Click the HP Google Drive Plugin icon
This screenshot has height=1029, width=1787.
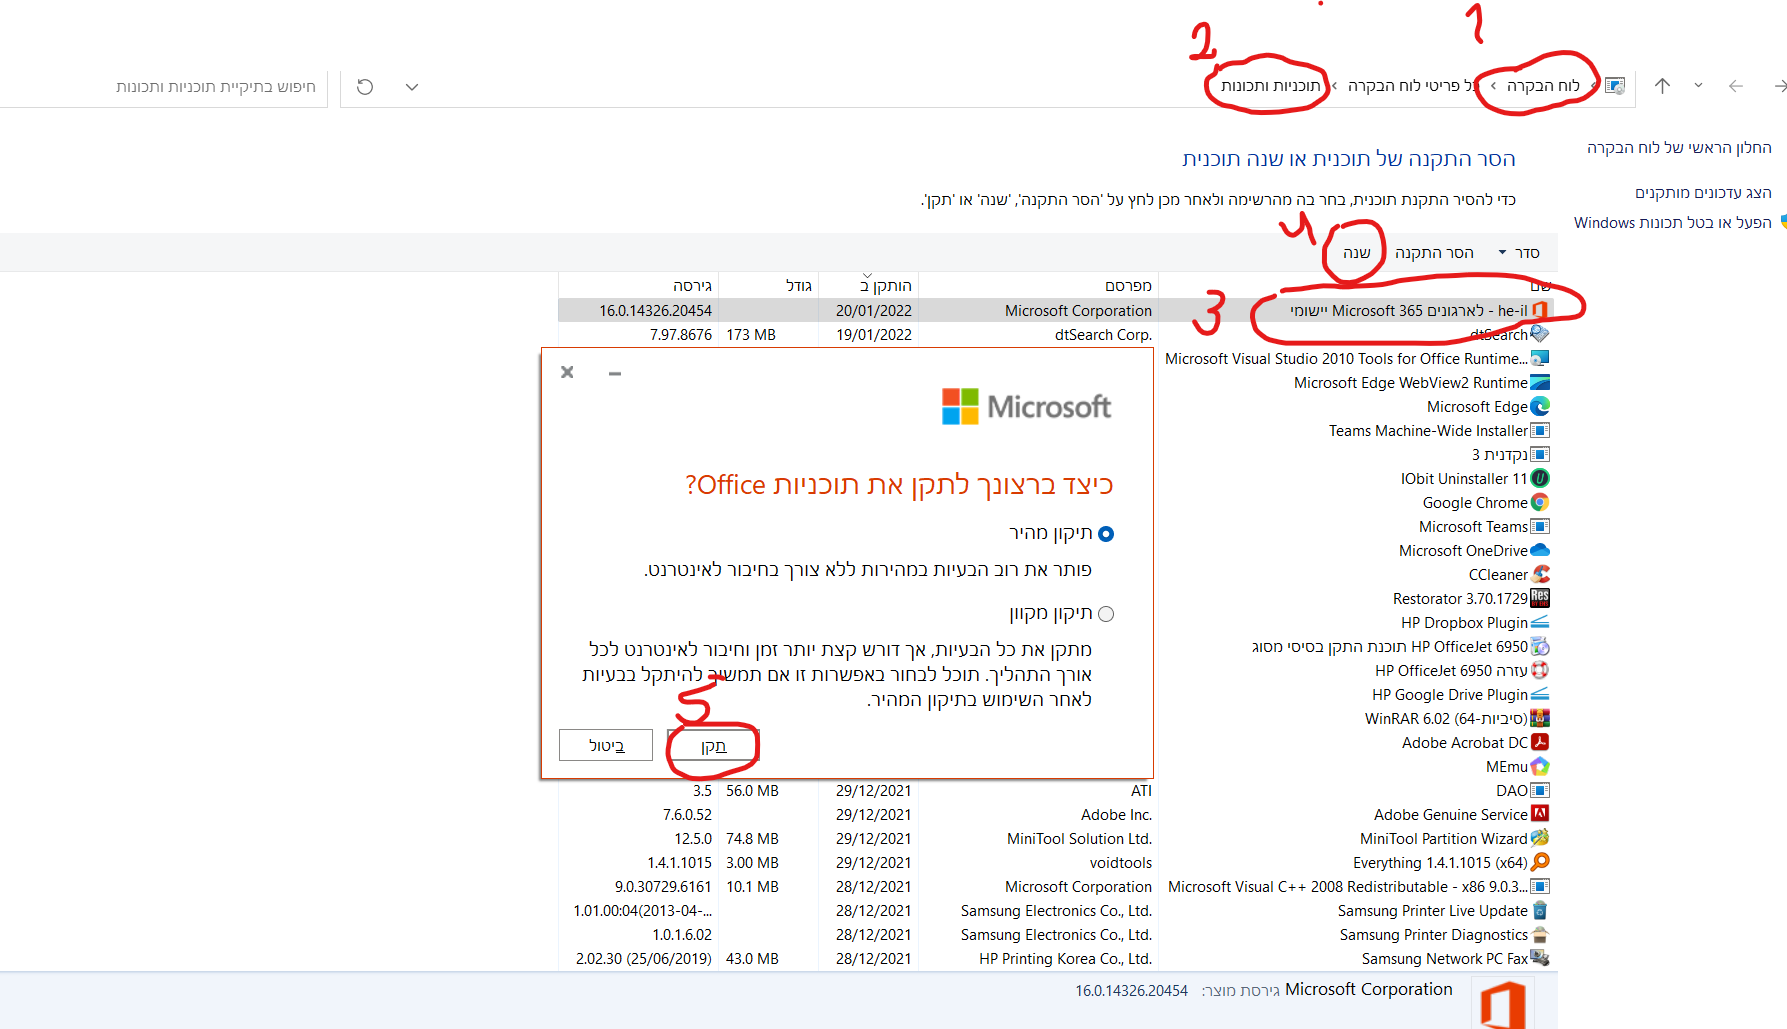tap(1540, 694)
